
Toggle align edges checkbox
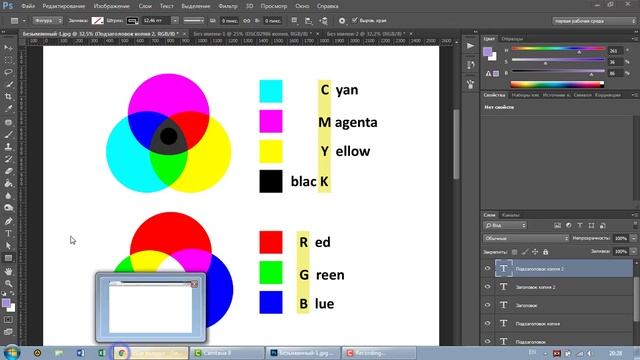[354, 20]
